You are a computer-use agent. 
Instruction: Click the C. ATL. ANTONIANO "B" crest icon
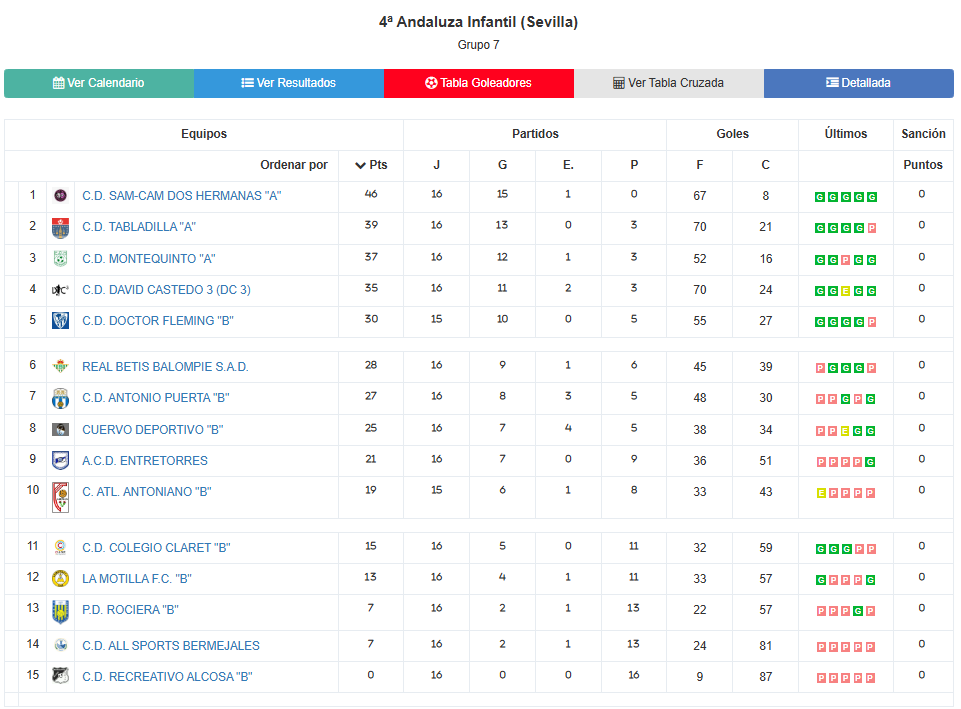(60, 498)
